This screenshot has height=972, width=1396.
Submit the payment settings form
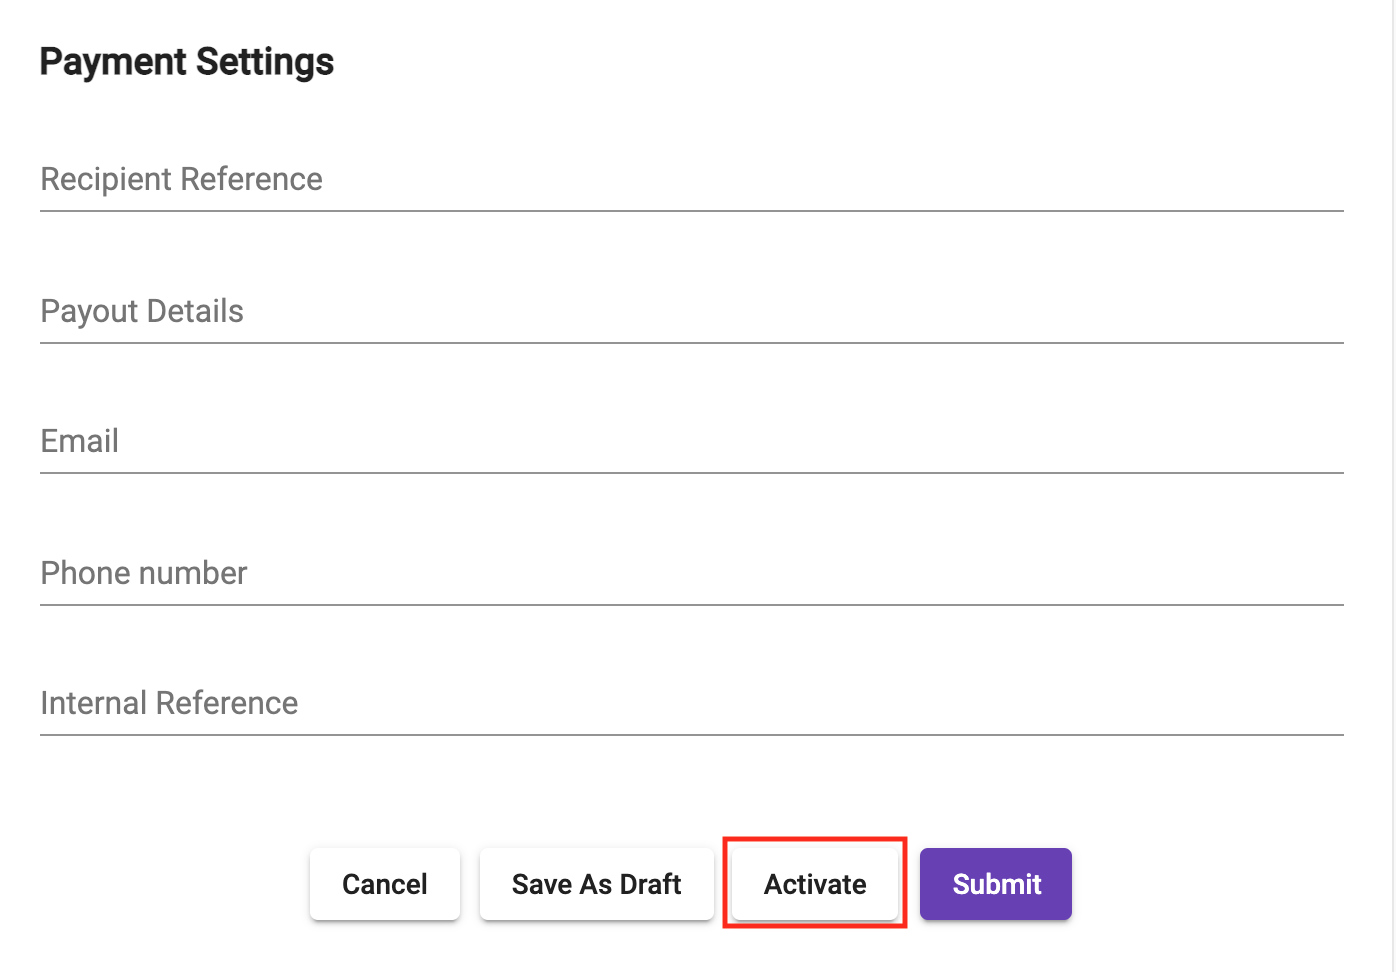(x=996, y=884)
